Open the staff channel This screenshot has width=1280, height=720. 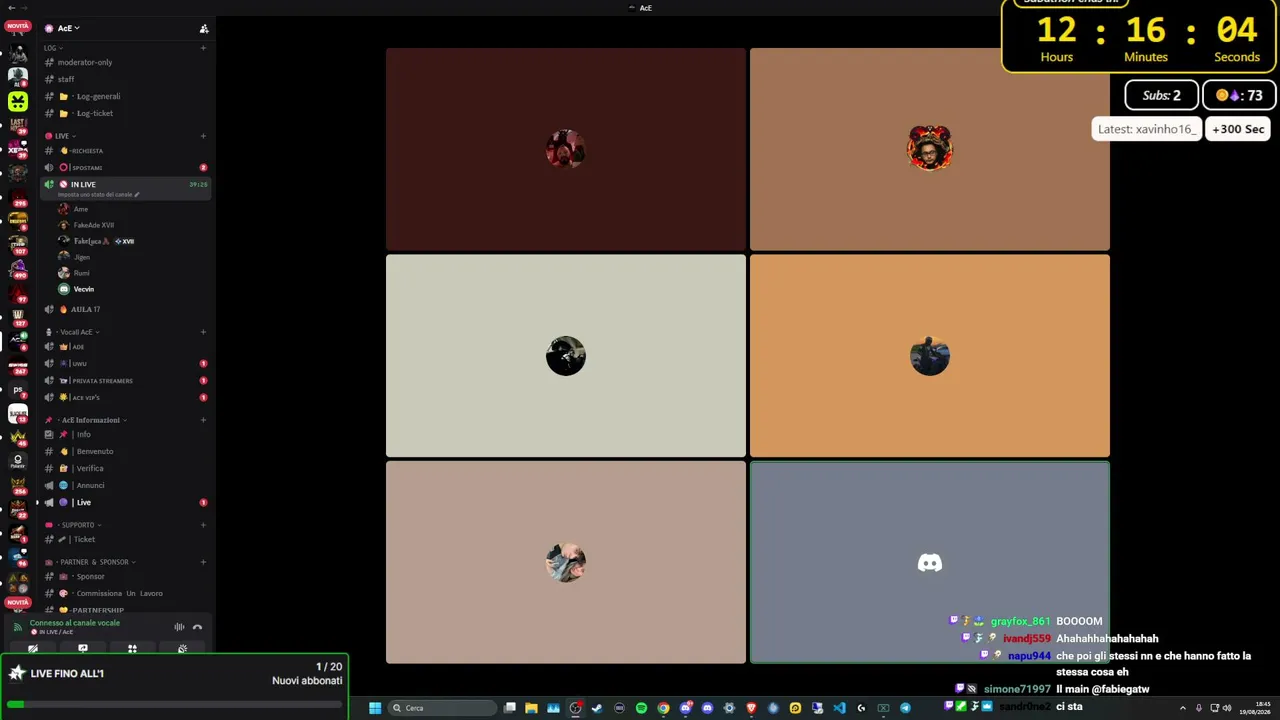point(125,79)
